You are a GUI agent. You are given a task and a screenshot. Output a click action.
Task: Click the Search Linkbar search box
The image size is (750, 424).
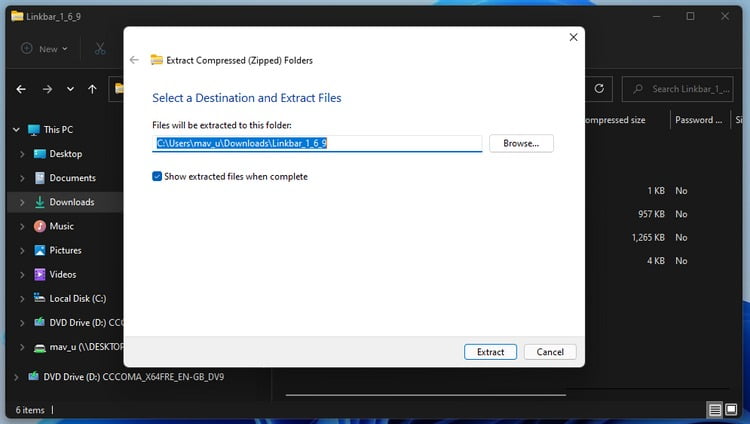[x=677, y=89]
